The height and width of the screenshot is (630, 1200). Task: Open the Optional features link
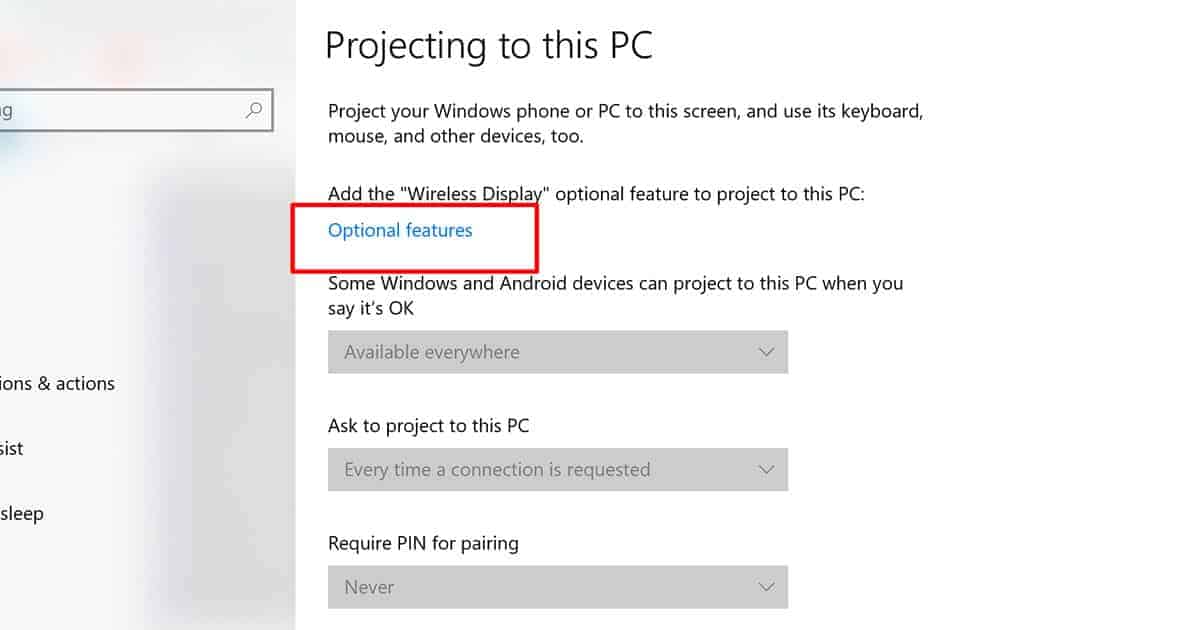point(400,231)
